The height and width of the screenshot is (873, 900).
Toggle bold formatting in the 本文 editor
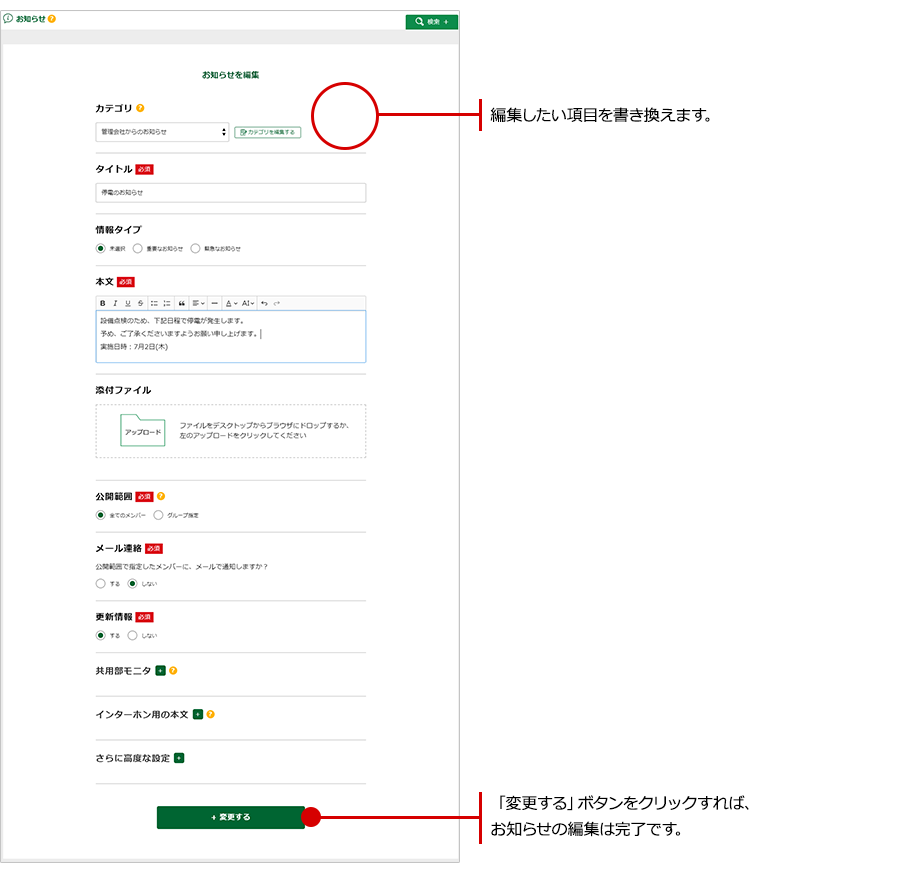(x=102, y=303)
